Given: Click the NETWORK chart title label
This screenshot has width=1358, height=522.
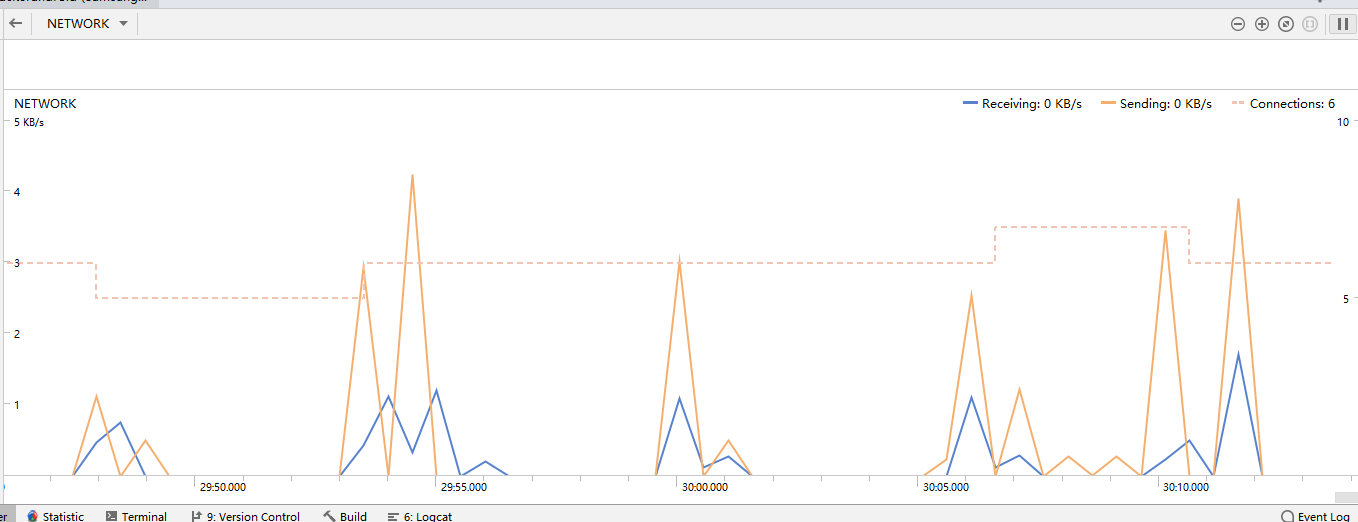Looking at the screenshot, I should 45,104.
